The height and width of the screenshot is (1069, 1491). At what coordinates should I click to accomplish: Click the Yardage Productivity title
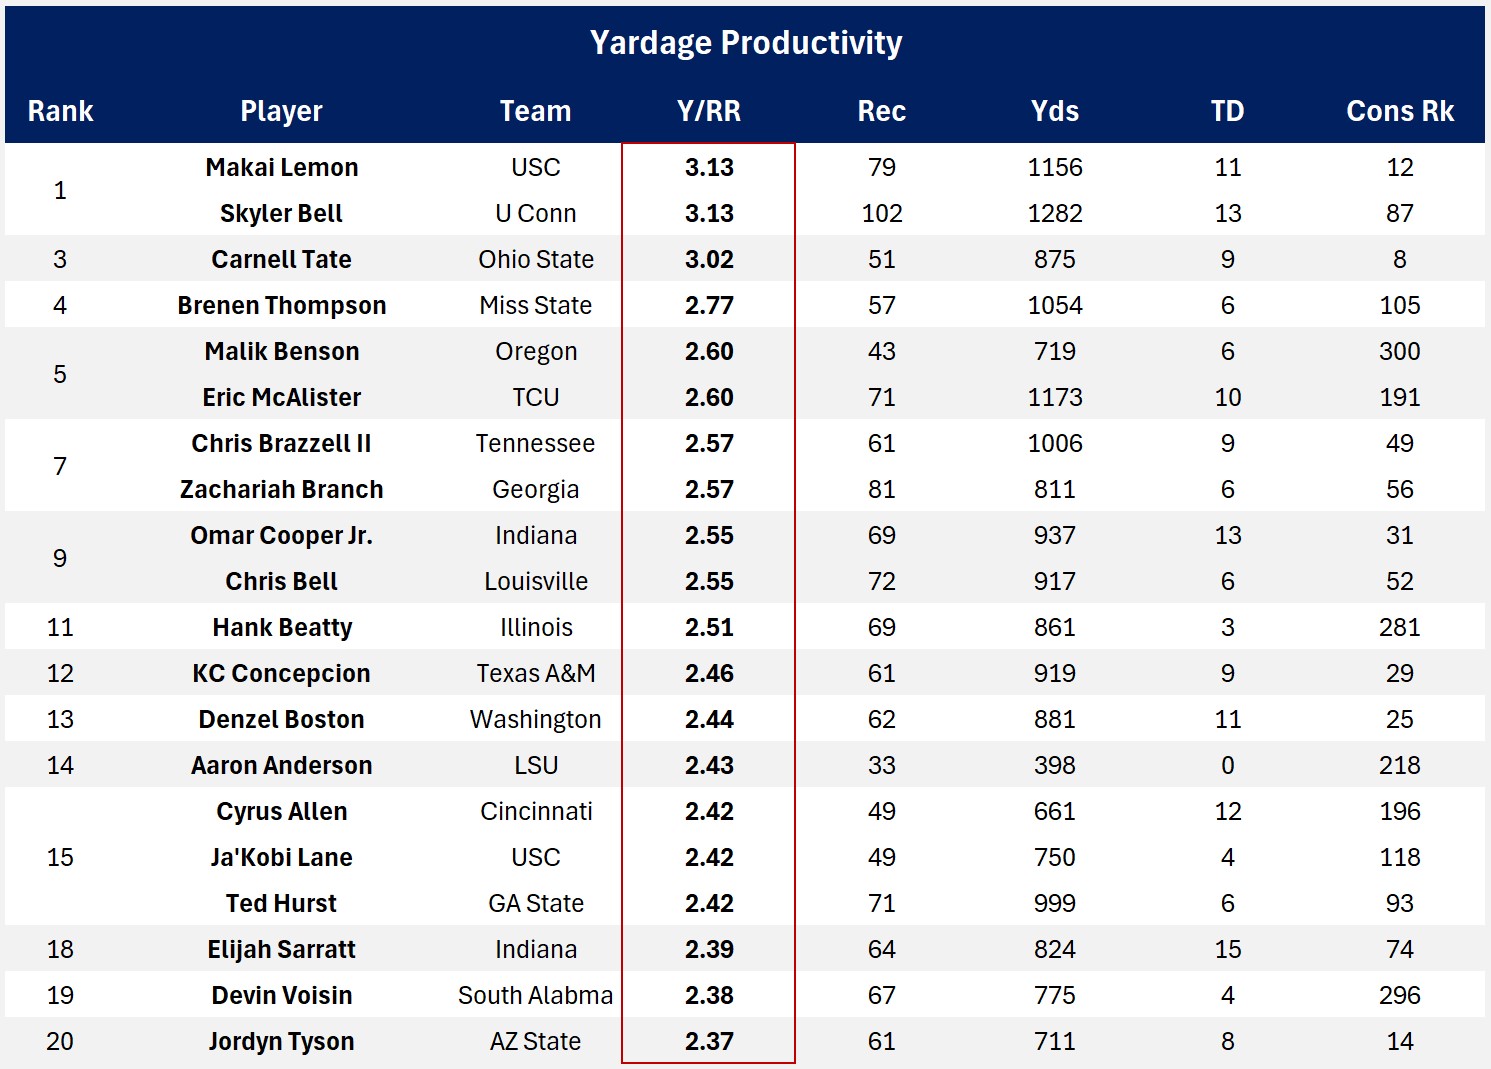point(745,43)
